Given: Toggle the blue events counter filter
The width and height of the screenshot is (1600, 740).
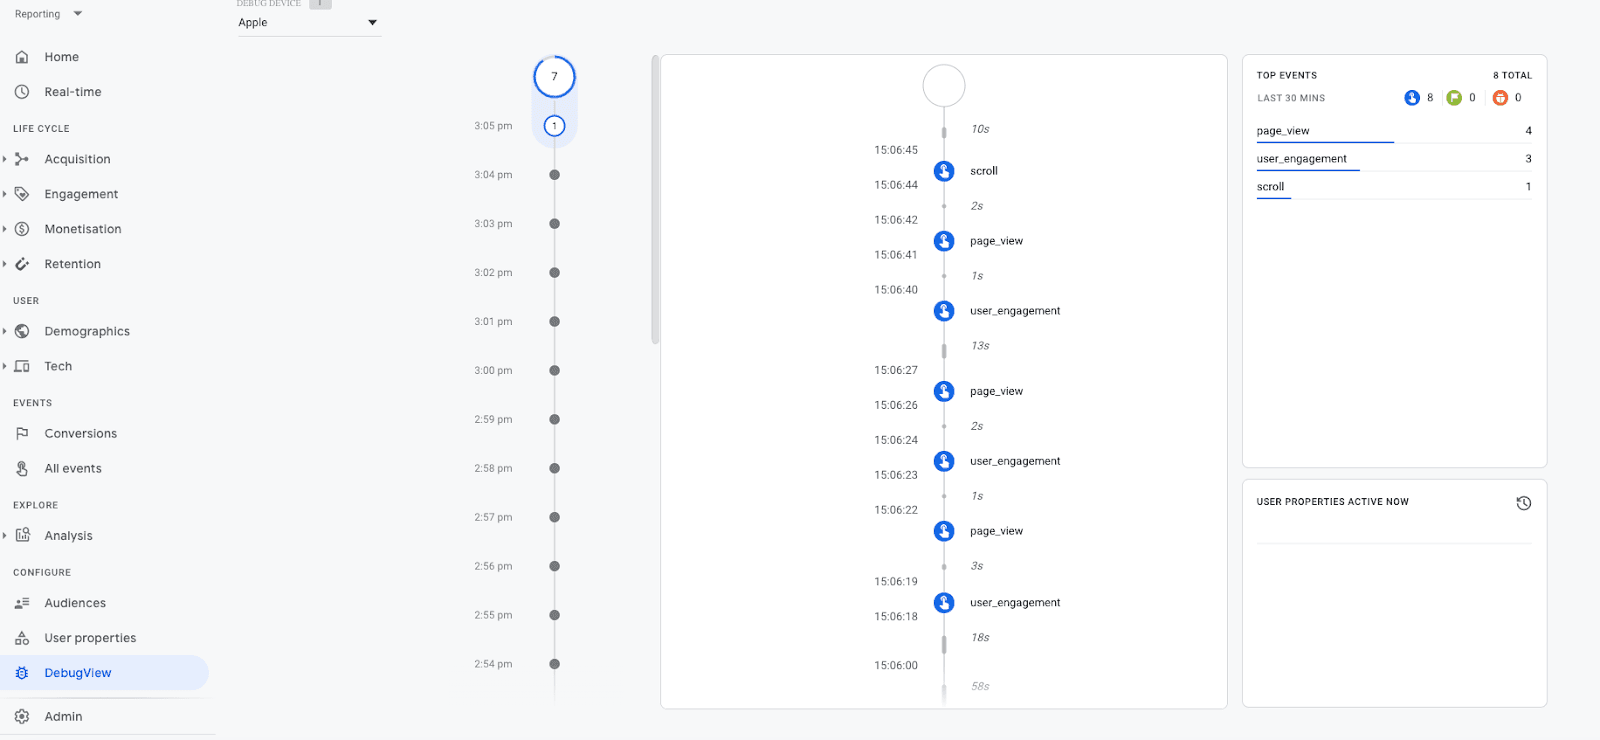Looking at the screenshot, I should [1413, 97].
